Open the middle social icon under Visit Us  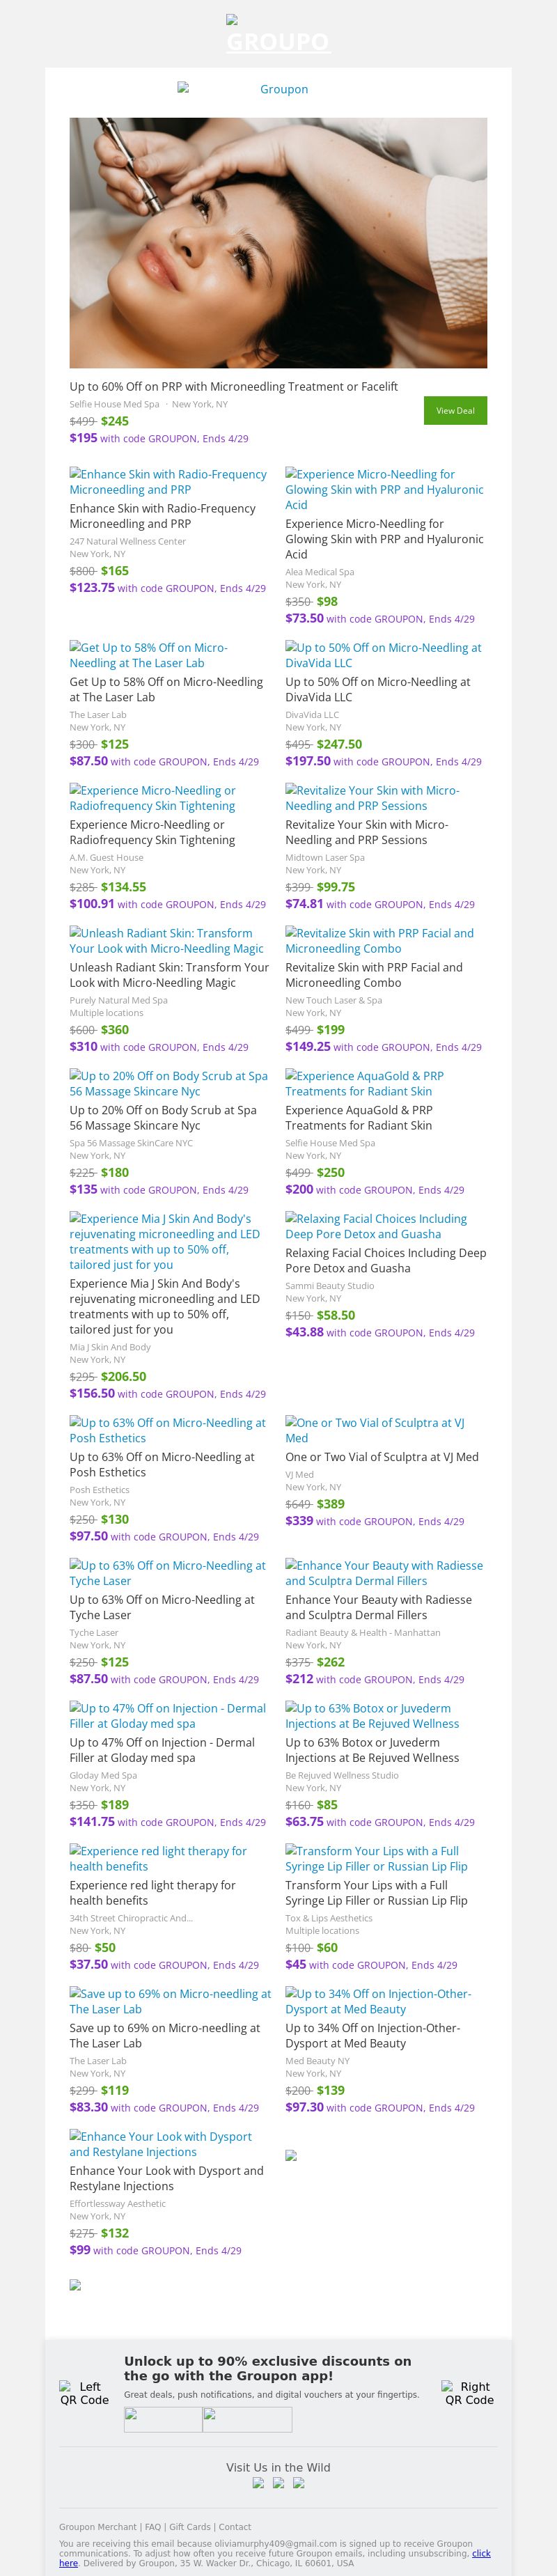click(x=278, y=2482)
